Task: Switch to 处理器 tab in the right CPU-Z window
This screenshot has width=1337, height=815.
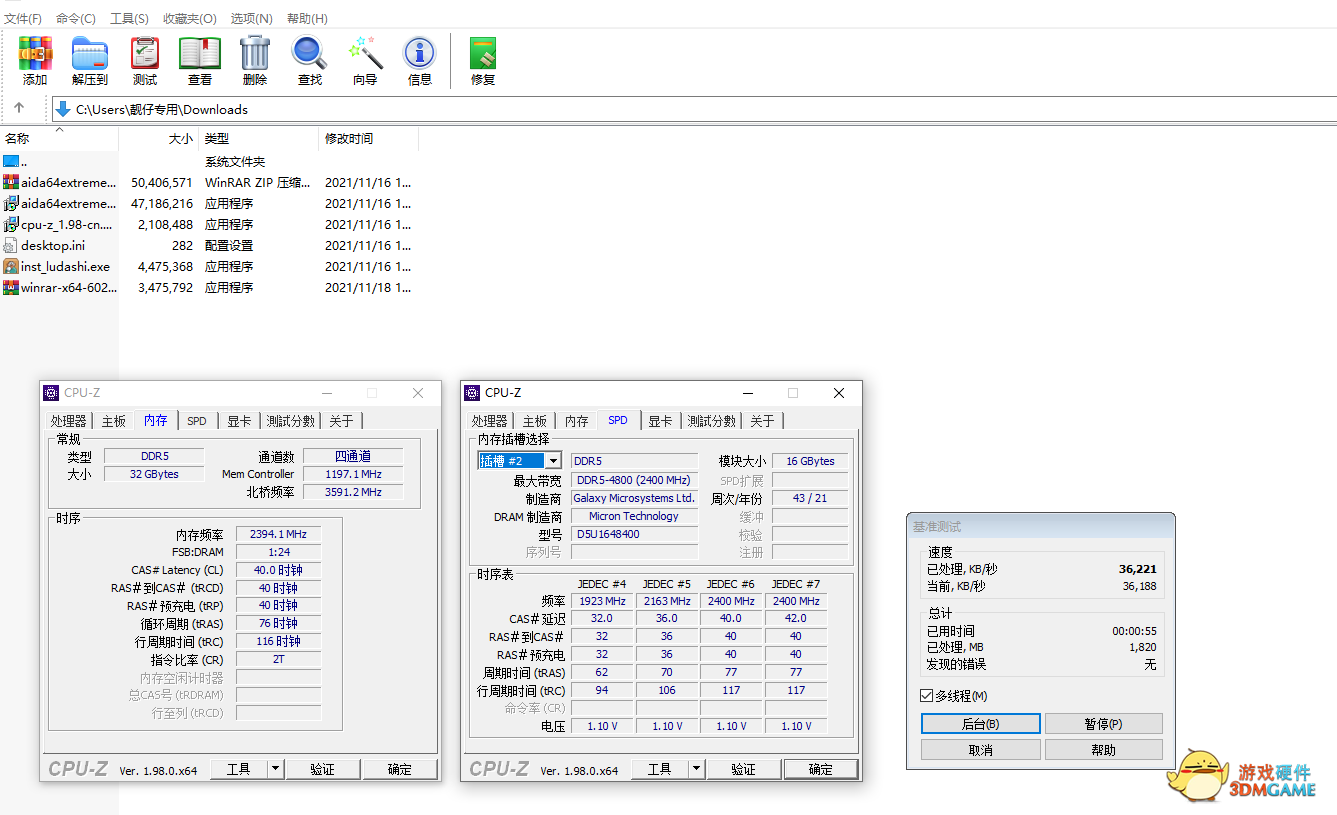Action: (490, 421)
